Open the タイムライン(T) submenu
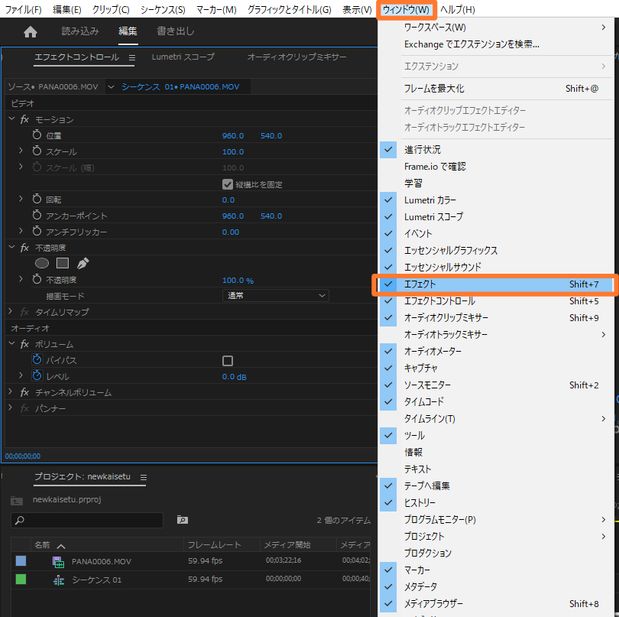The height and width of the screenshot is (617, 619). pos(496,419)
